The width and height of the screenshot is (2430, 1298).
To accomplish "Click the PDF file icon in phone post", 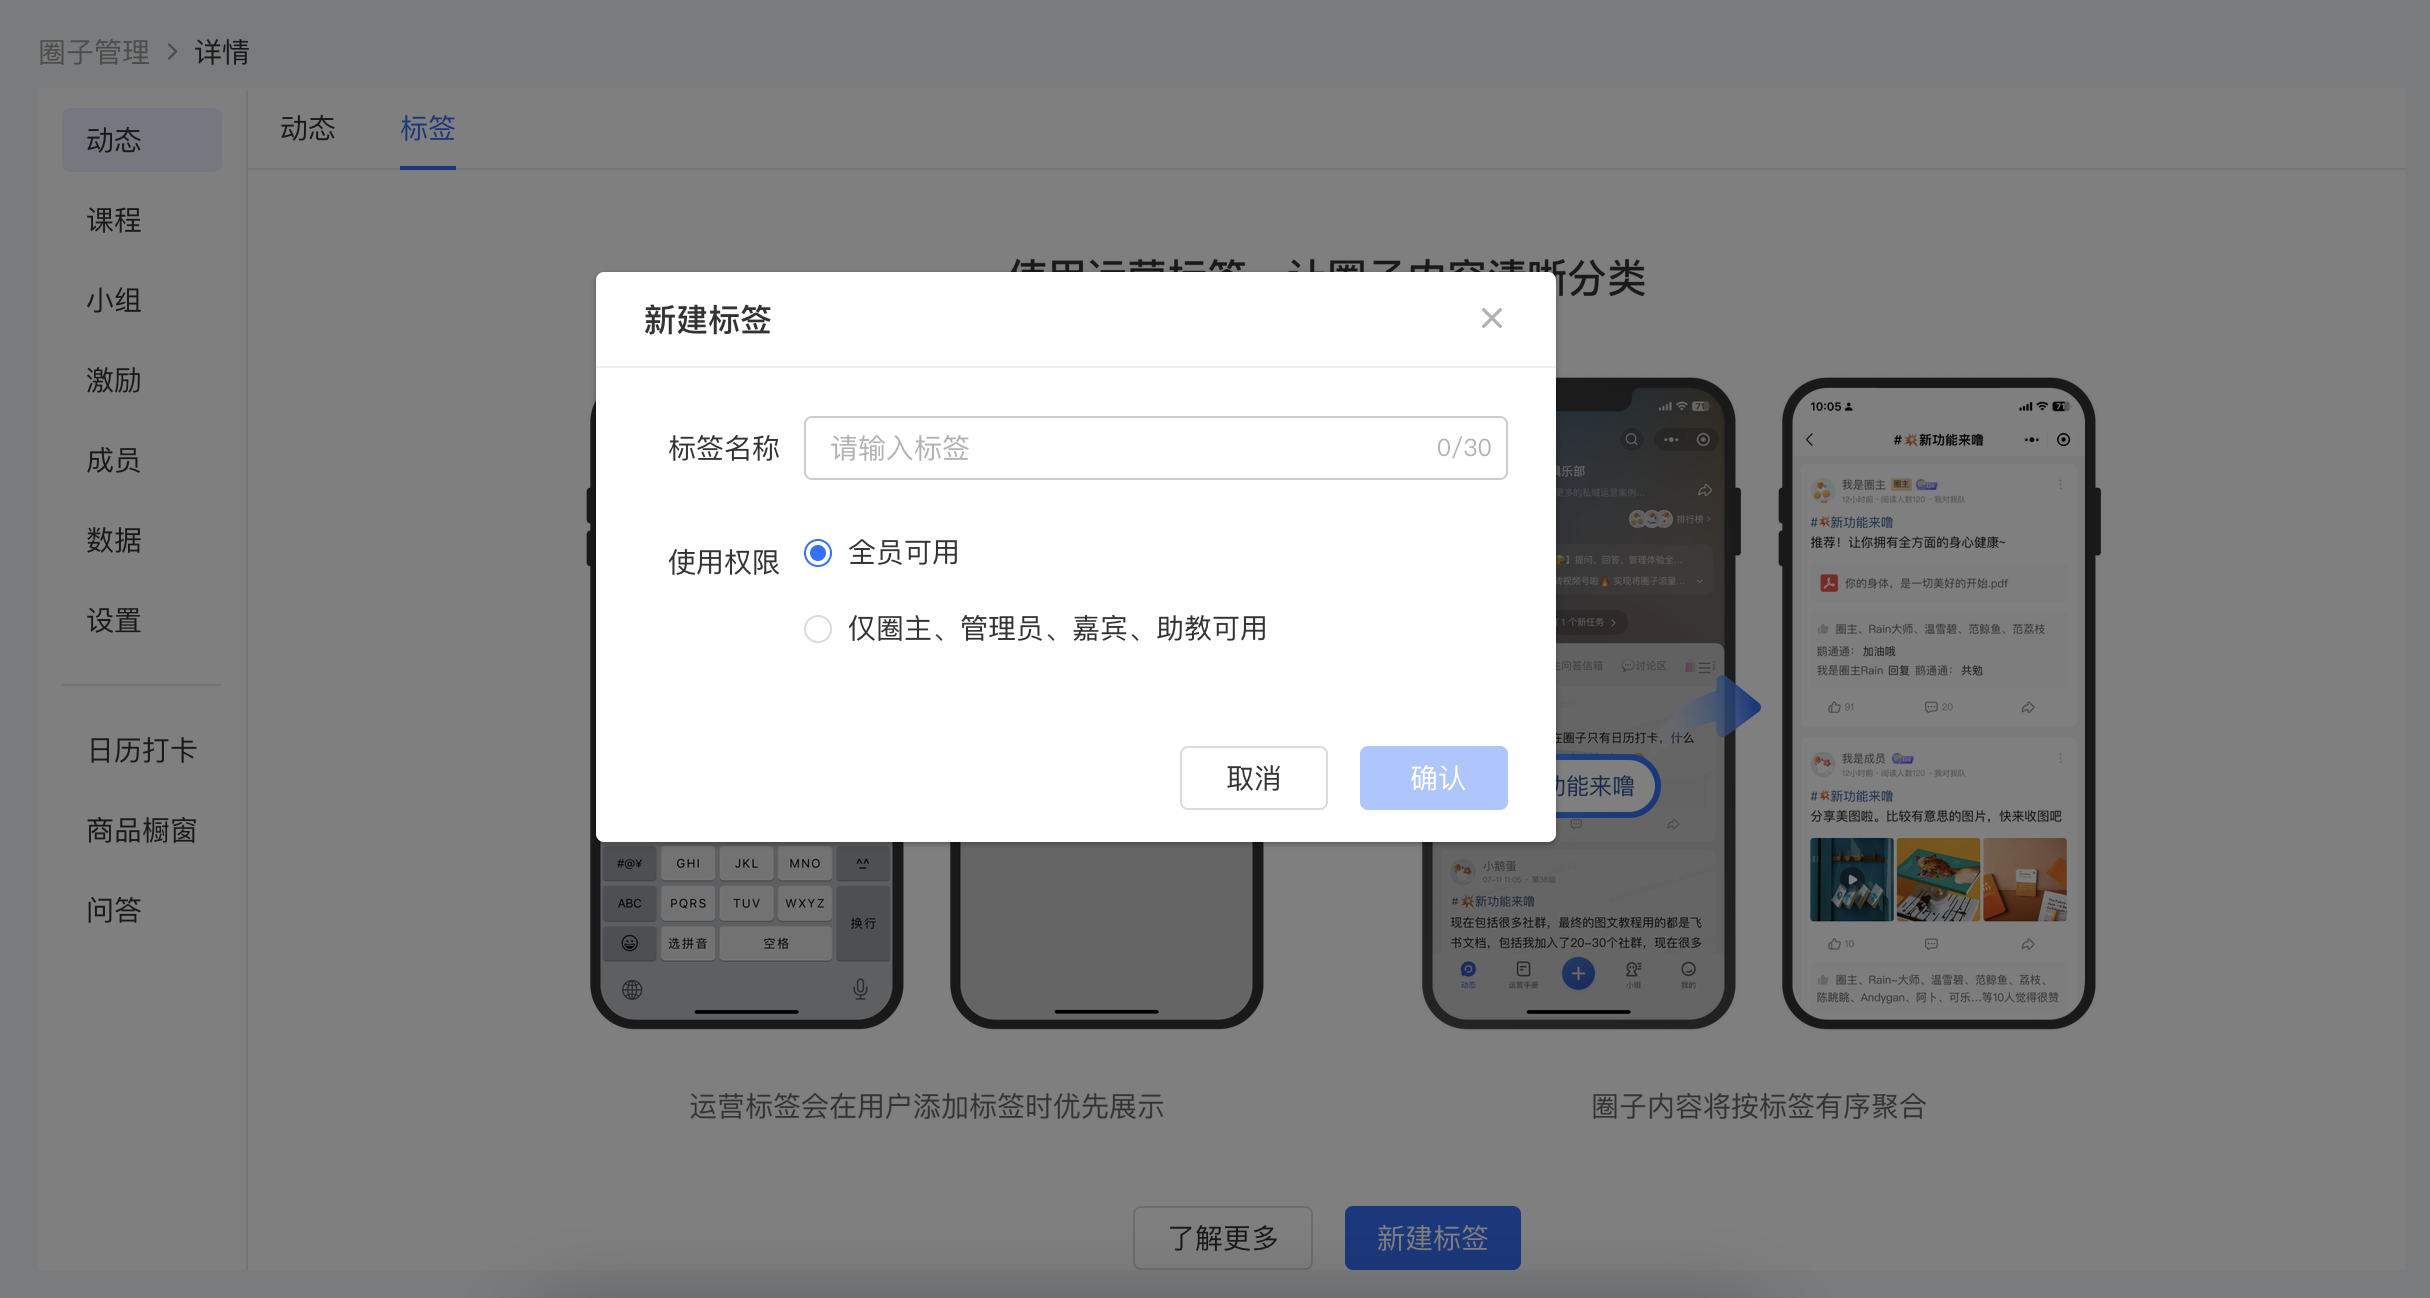I will pos(1829,583).
